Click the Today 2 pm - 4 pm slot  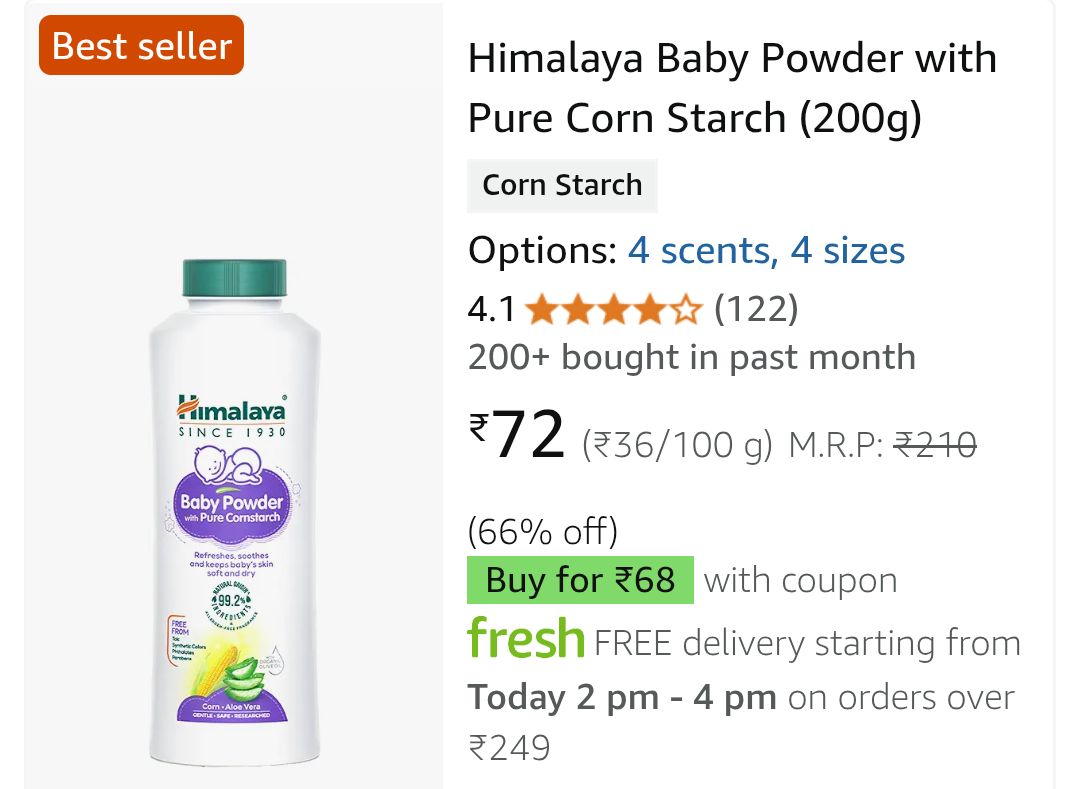click(622, 697)
